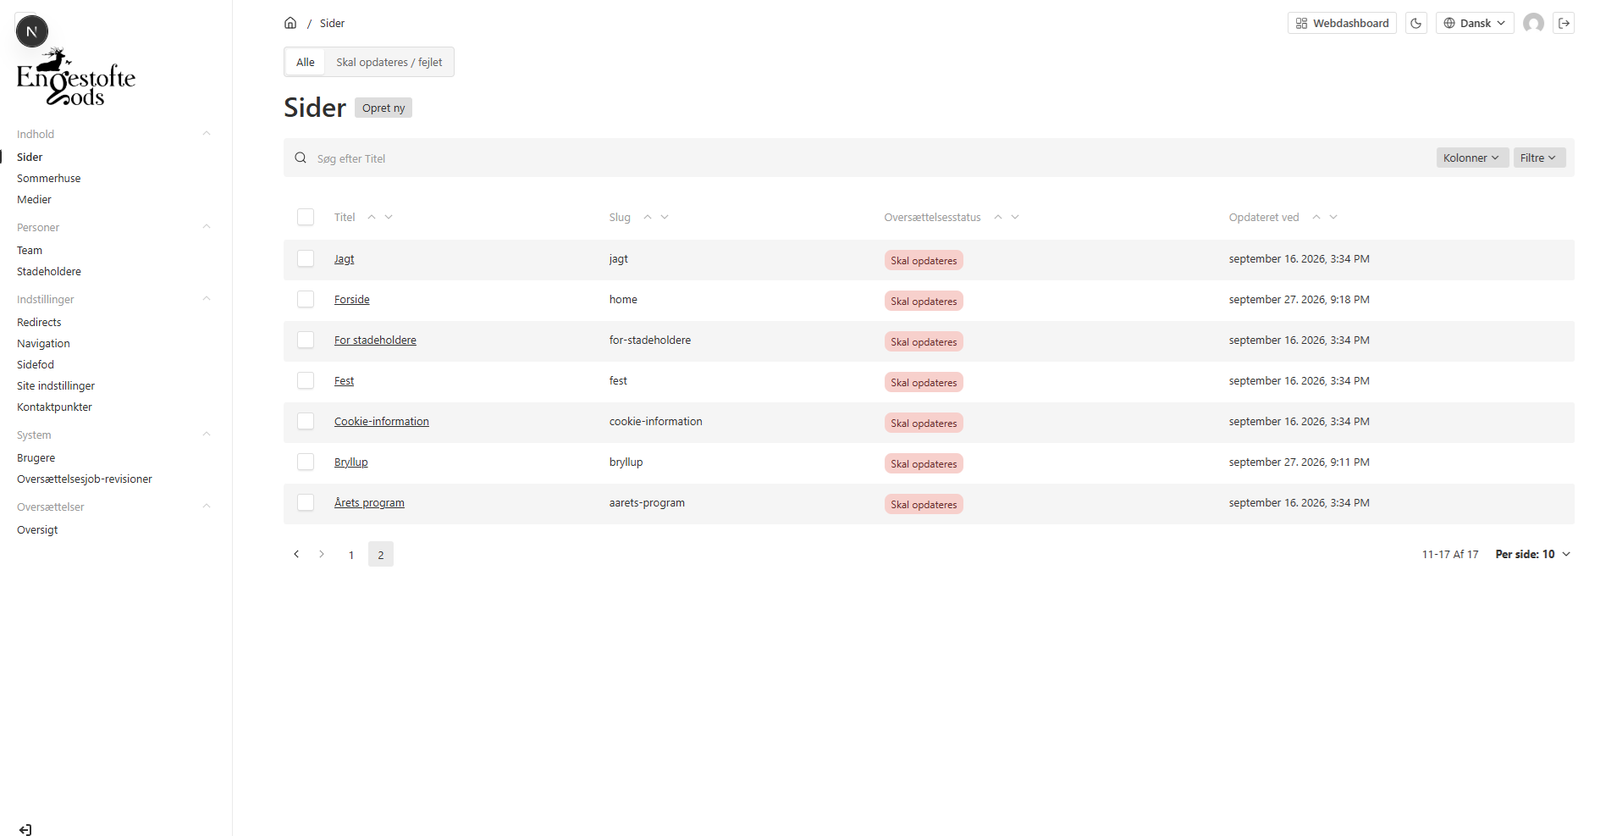This screenshot has height=836, width=1600.
Task: Switch to Alle tab
Action: pyautogui.click(x=305, y=62)
